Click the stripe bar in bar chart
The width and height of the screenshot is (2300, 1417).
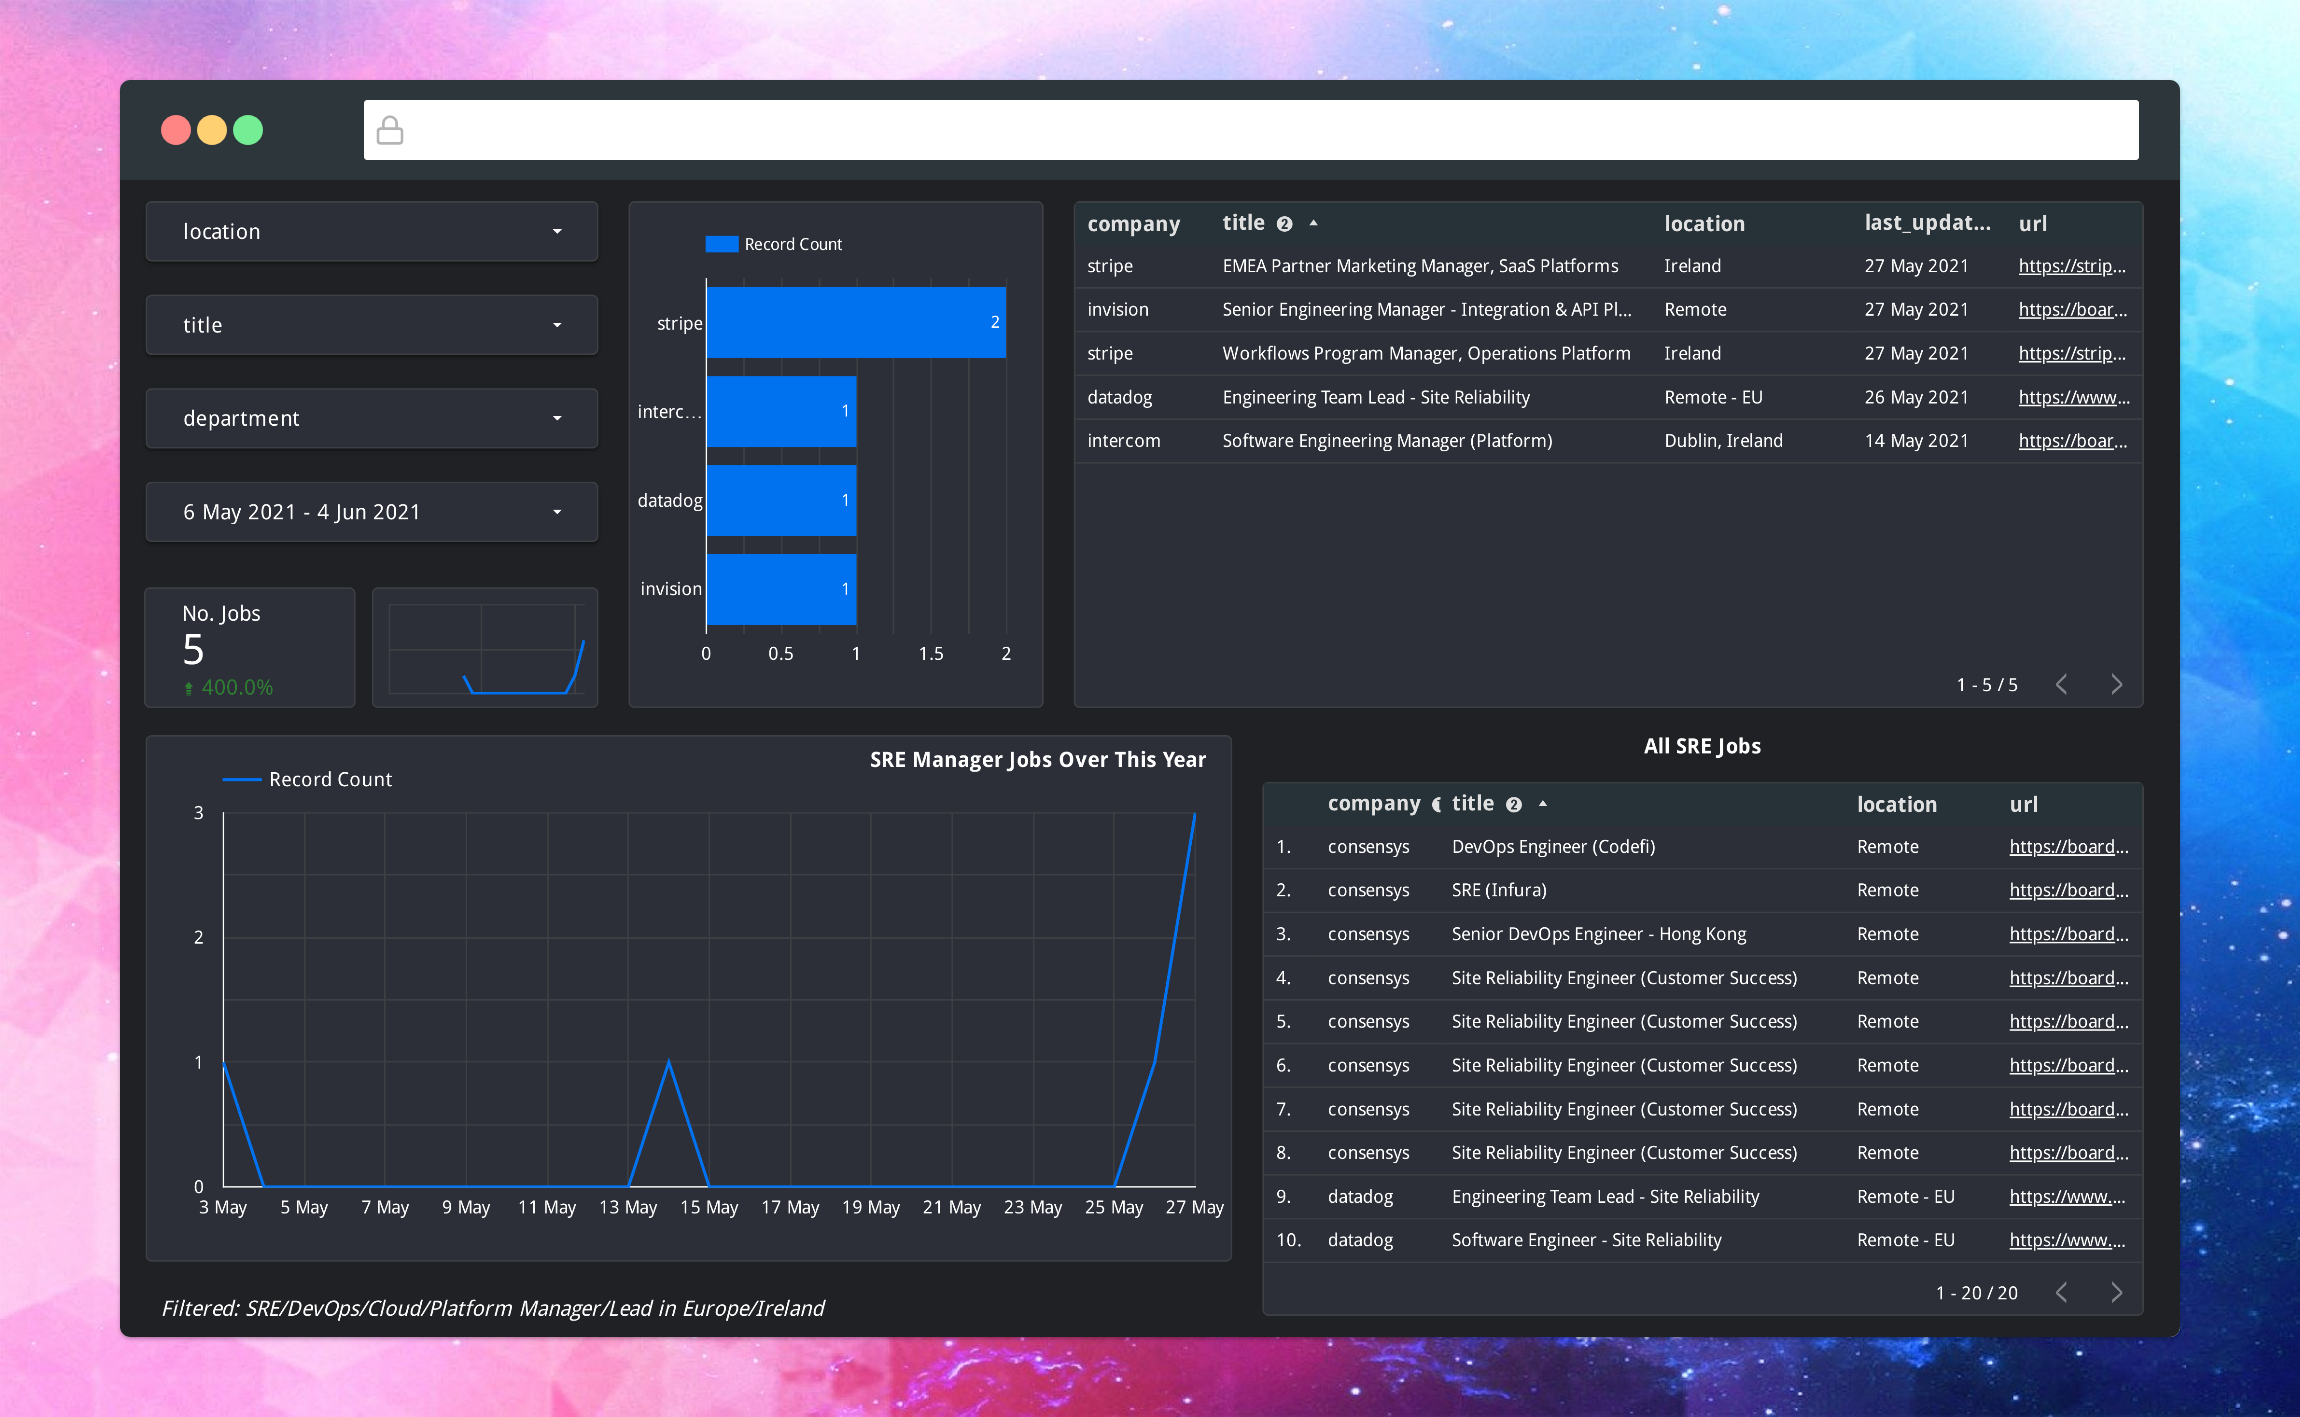point(855,323)
